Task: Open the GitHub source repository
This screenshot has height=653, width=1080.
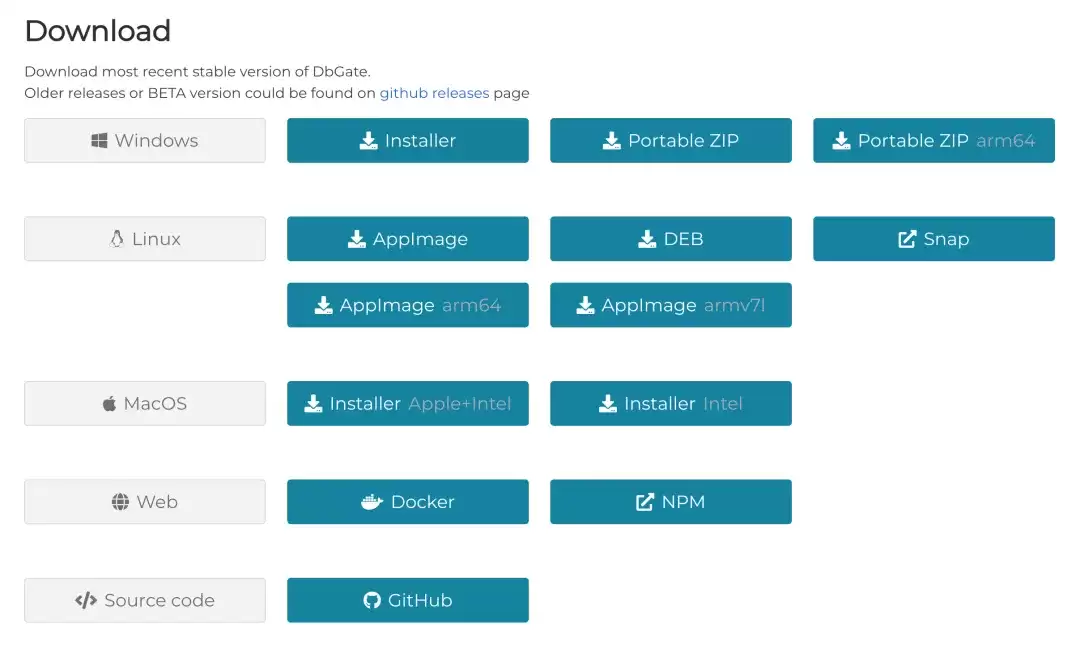Action: click(x=408, y=601)
